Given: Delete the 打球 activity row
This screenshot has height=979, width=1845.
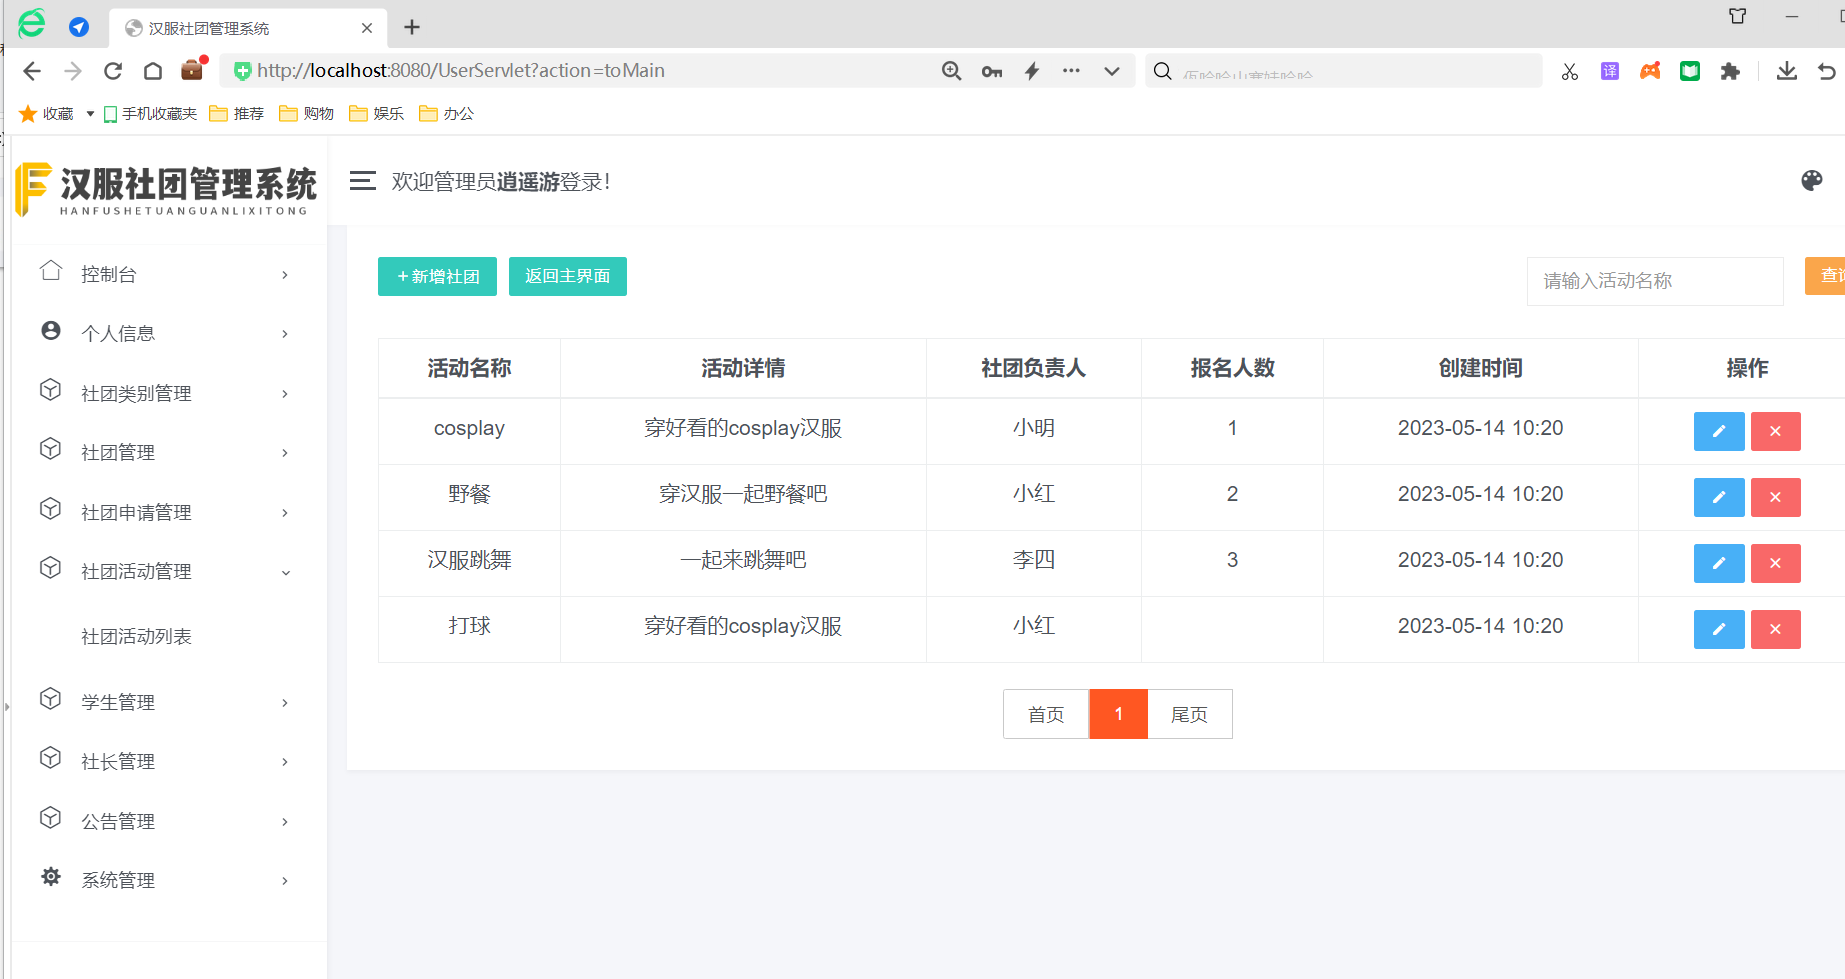Looking at the screenshot, I should [x=1775, y=629].
